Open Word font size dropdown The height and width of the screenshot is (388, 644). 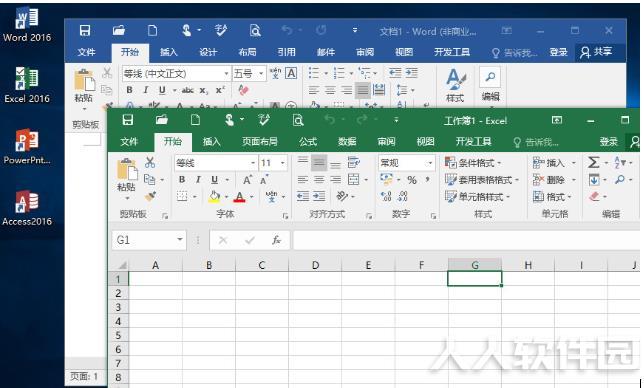(261, 74)
